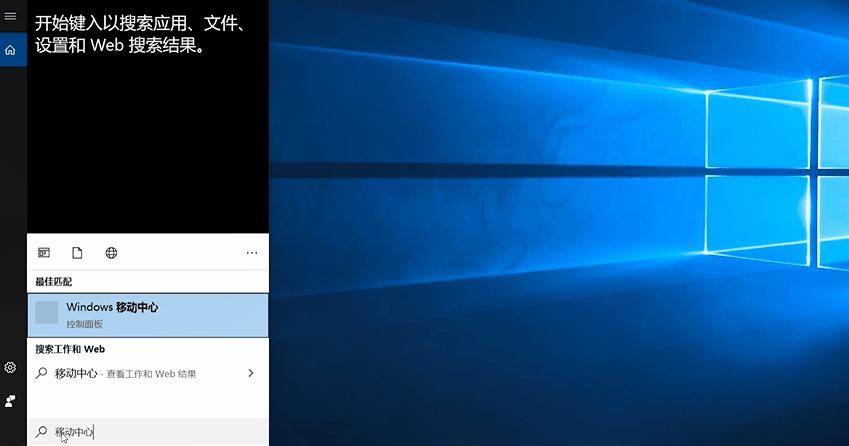
Task: Click the Windows 移动中心 result icon
Action: pyautogui.click(x=47, y=313)
